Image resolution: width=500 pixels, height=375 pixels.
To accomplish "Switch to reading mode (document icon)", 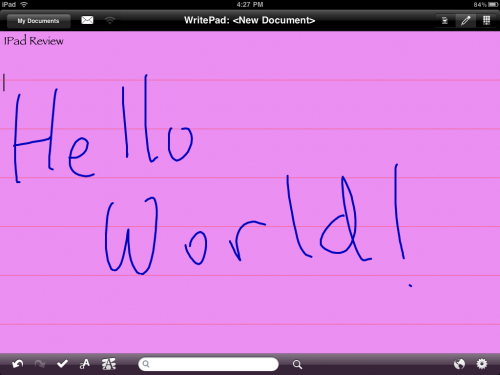I will coord(445,21).
